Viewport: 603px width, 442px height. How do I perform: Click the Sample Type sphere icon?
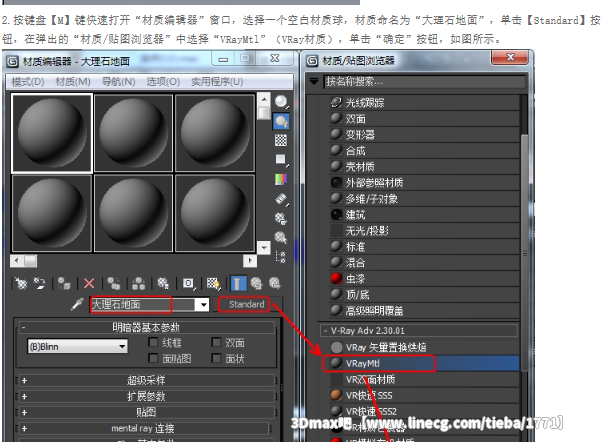pyautogui.click(x=281, y=102)
